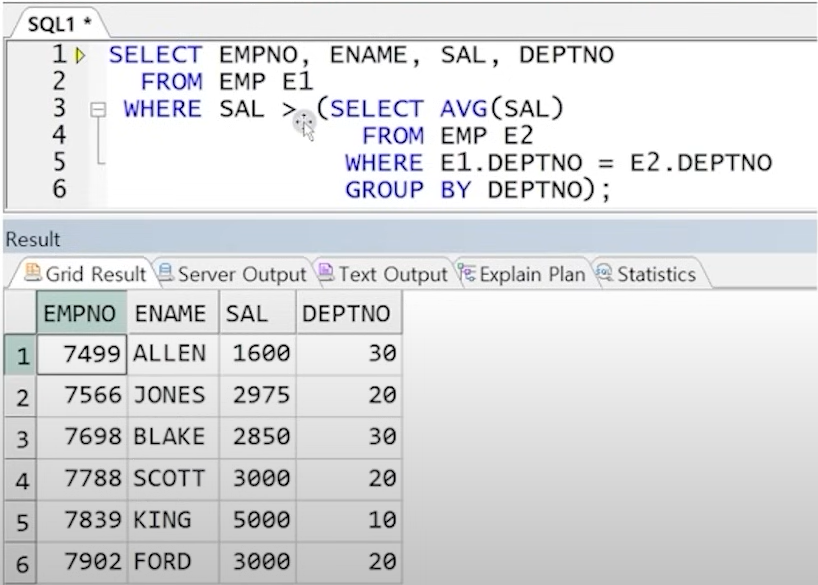This screenshot has height=585, width=818.
Task: Select row header 4 in the grid
Action: (20, 480)
